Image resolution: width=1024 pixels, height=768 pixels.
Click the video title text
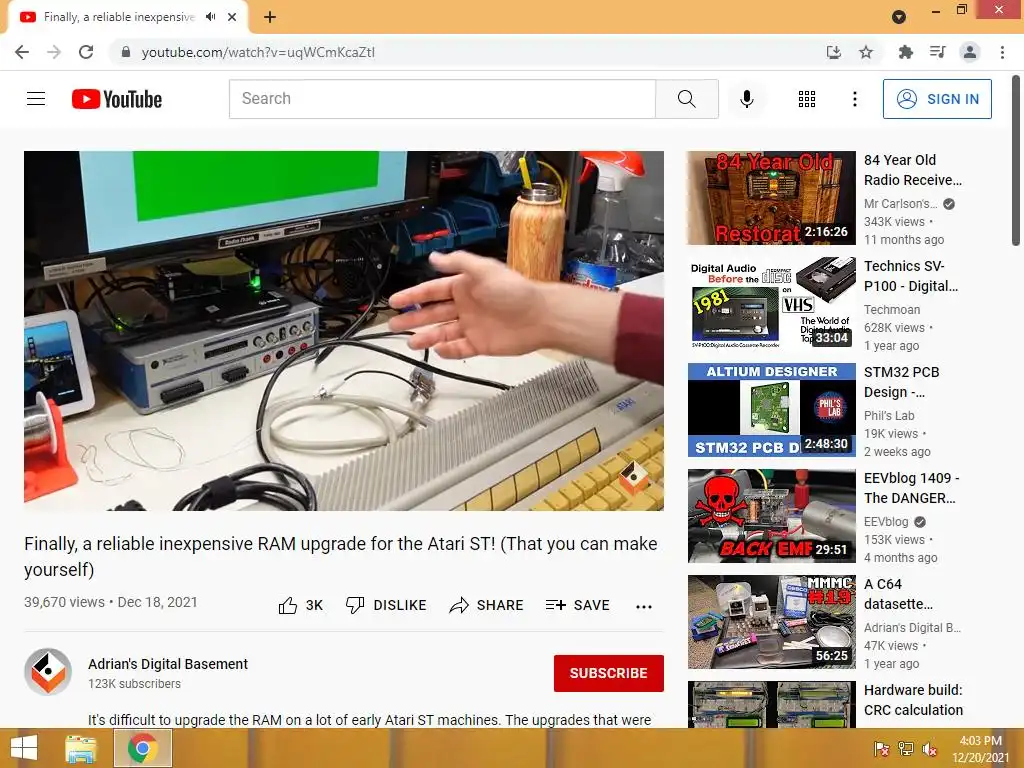pyautogui.click(x=340, y=556)
